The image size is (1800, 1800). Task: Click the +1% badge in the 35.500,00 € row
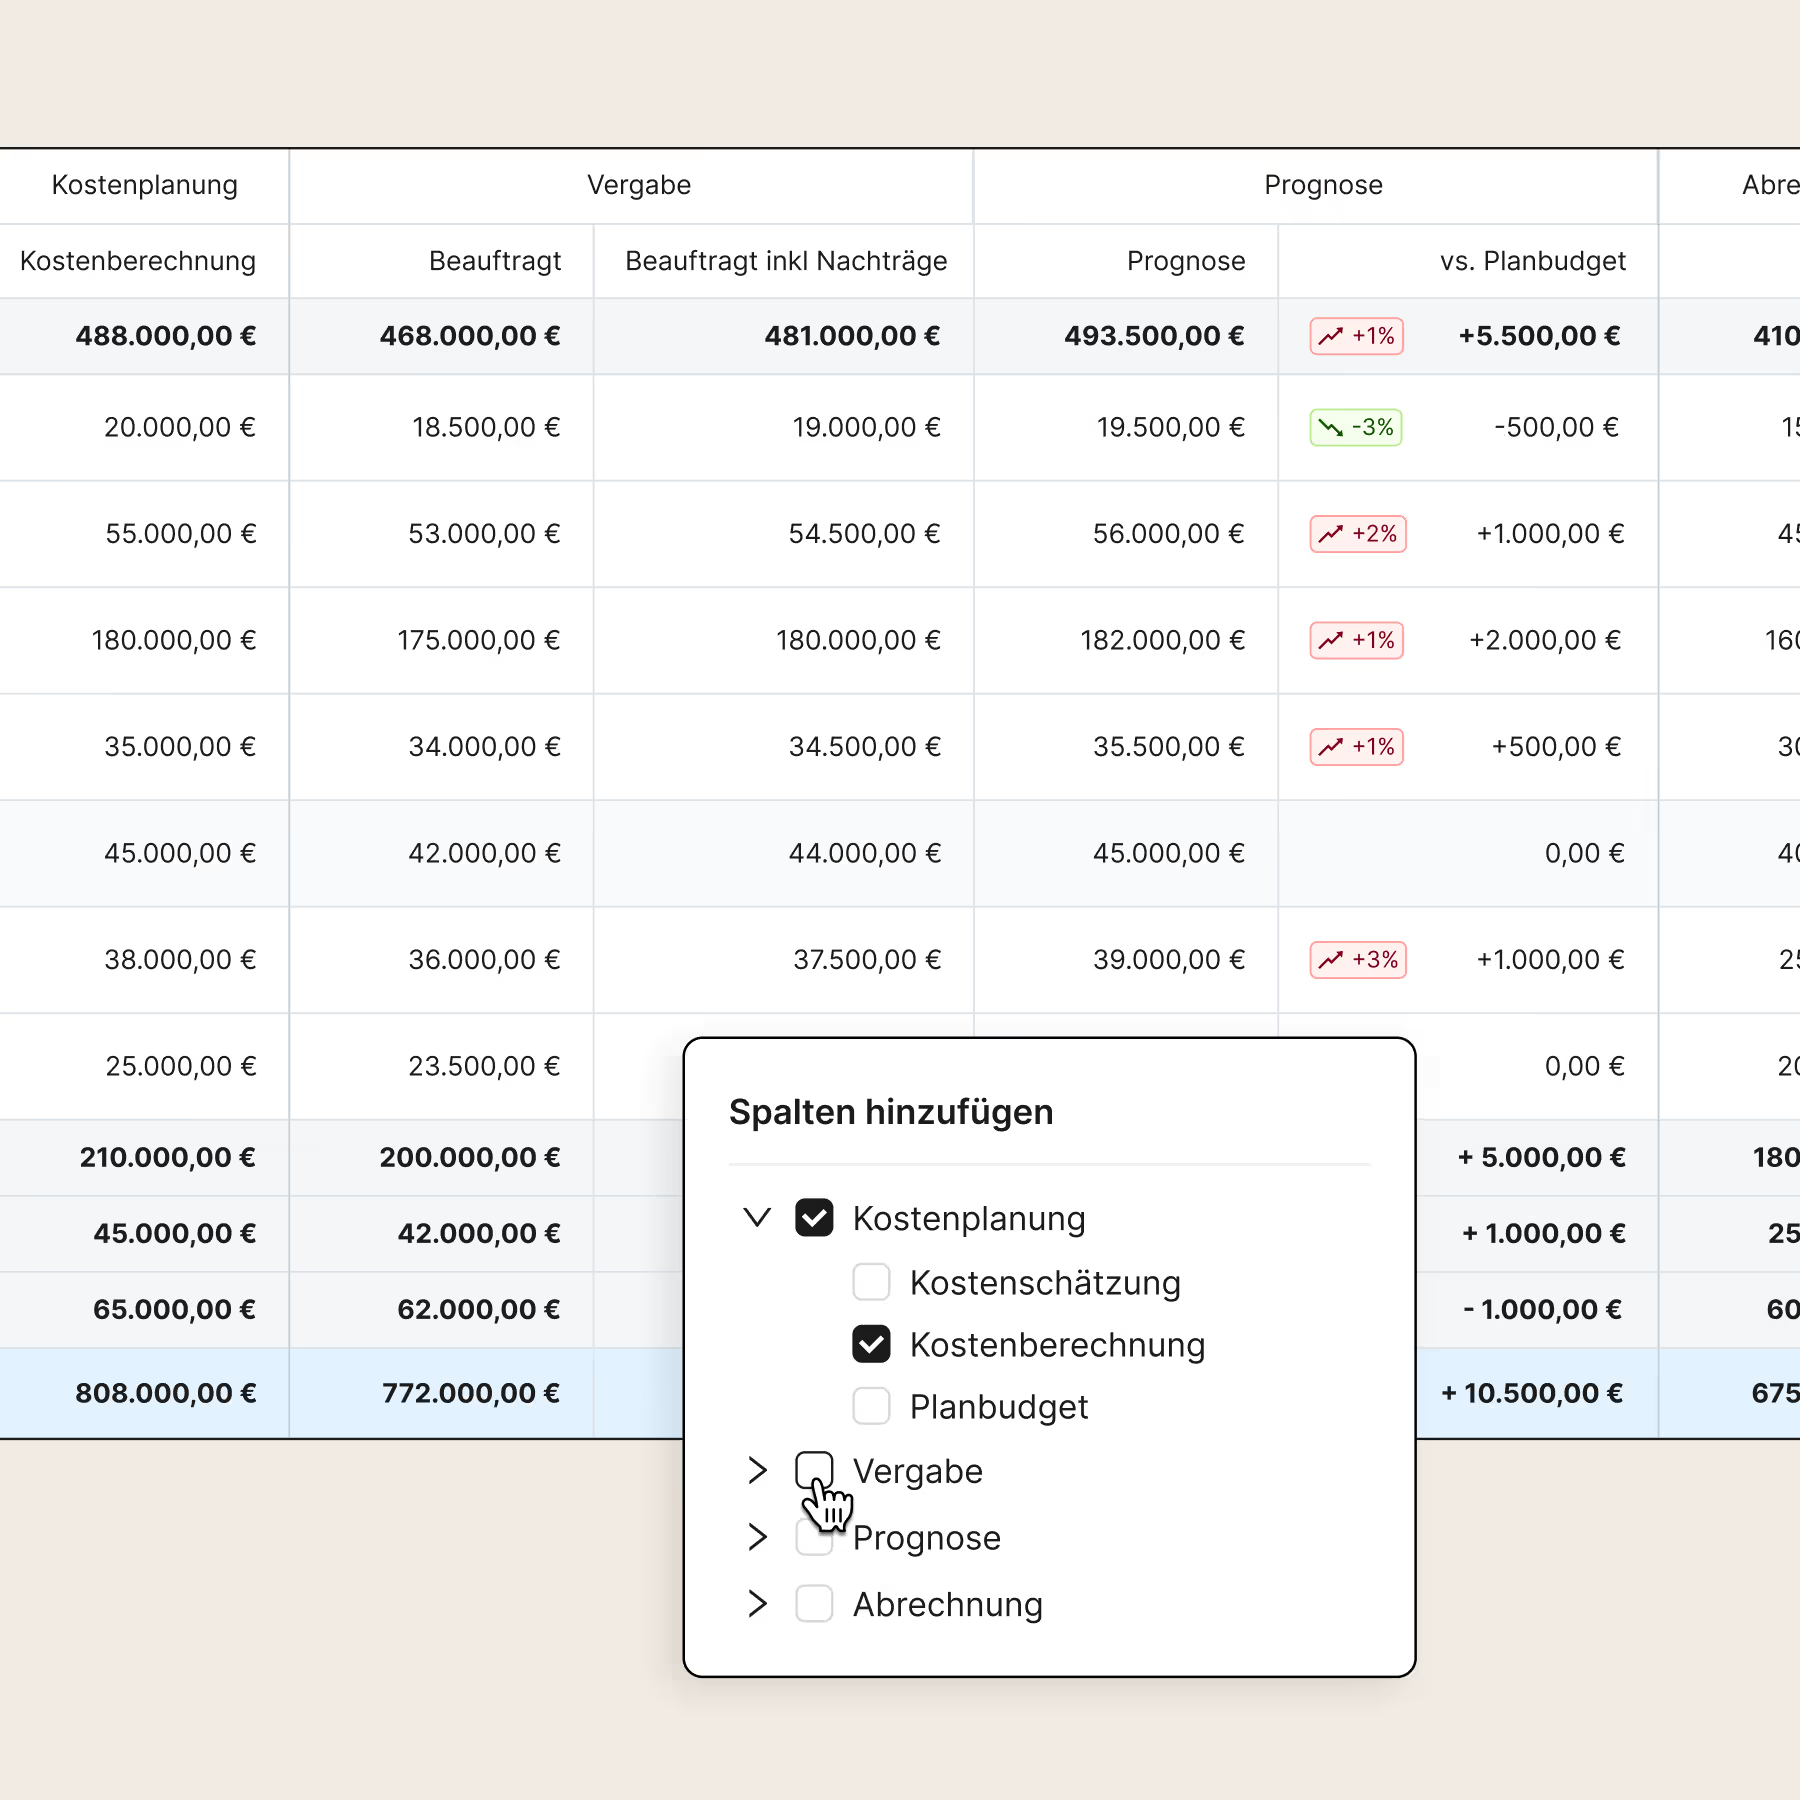[x=1356, y=747]
